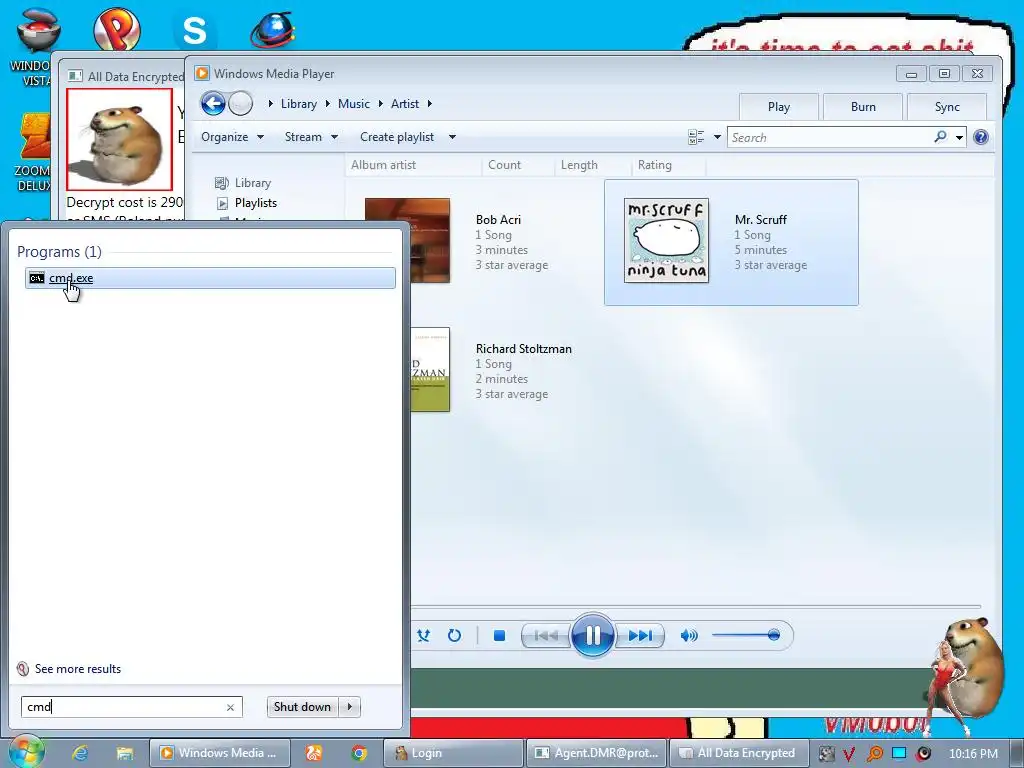1024x768 pixels.
Task: Click the Mr. Scruff artist name
Action: coord(761,219)
